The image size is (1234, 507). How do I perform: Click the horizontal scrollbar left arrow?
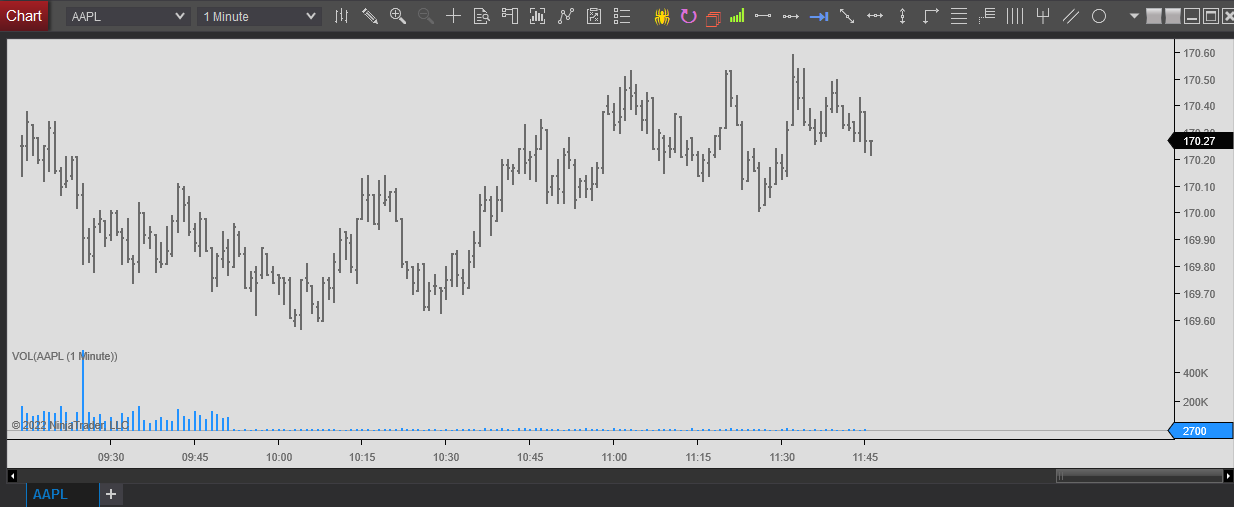tap(13, 476)
